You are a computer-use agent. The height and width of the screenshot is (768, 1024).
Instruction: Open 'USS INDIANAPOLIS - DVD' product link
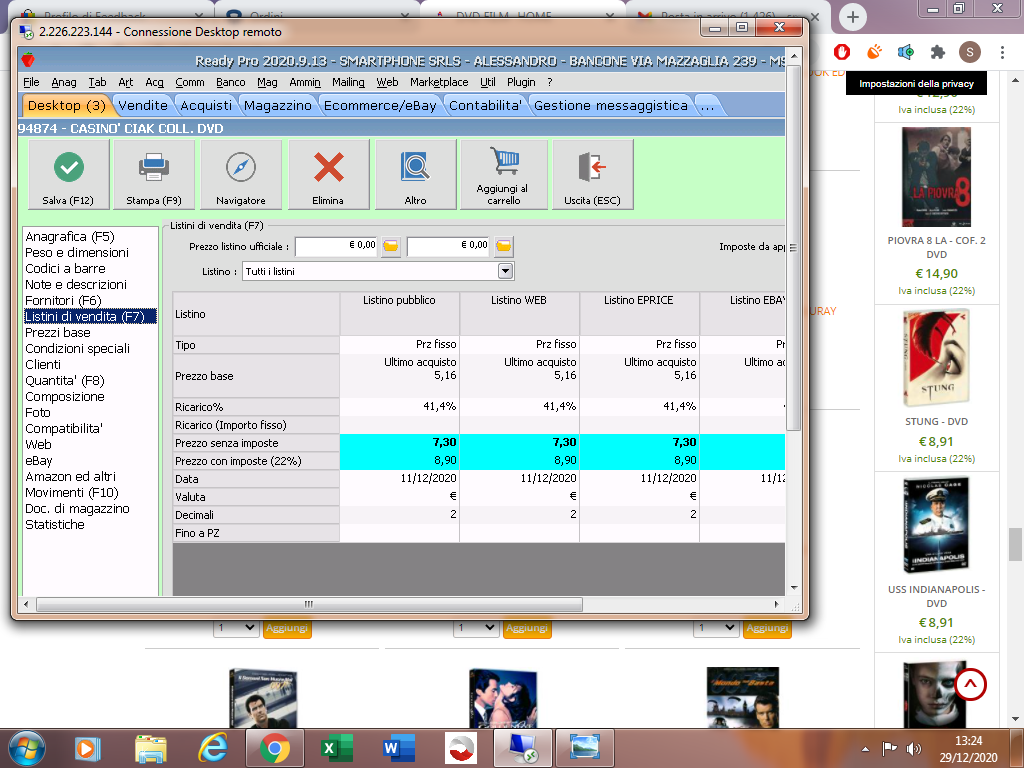(936, 596)
